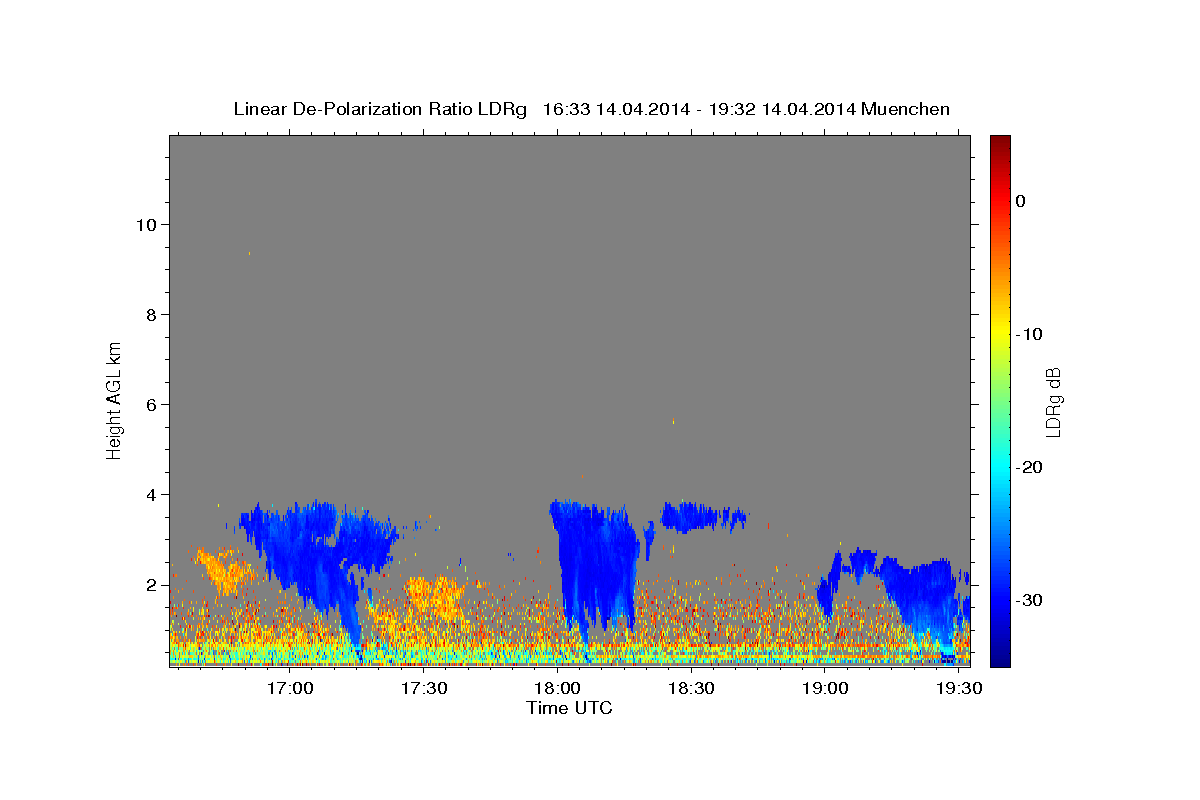
Task: Click the blue cloud mass above 17:00
Action: click(318, 555)
